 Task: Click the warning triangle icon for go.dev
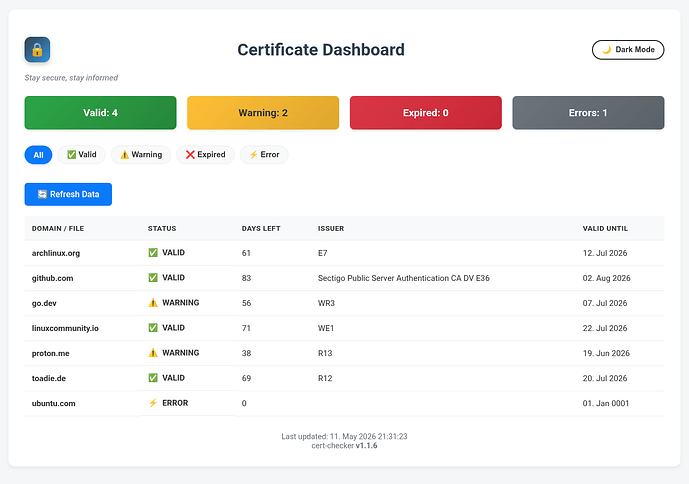point(153,303)
